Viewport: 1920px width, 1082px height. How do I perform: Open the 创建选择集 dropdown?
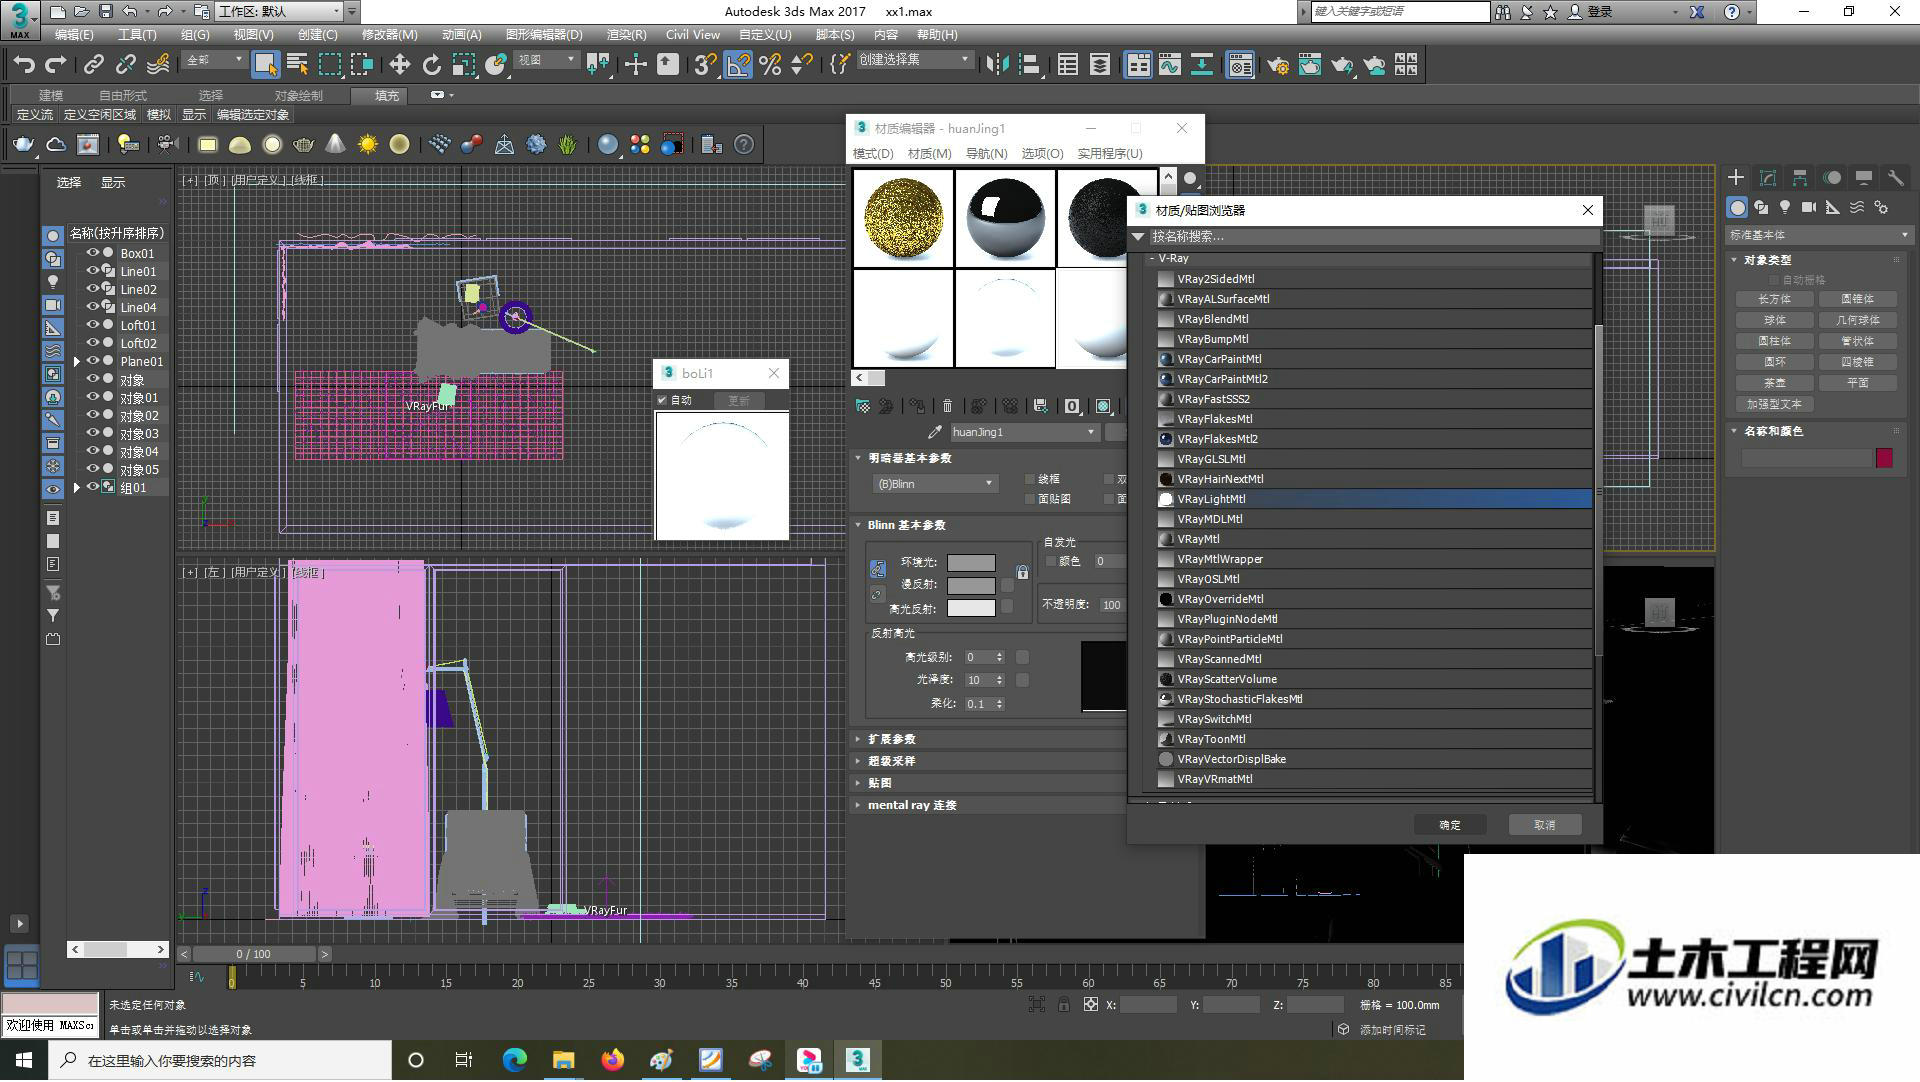pos(914,60)
